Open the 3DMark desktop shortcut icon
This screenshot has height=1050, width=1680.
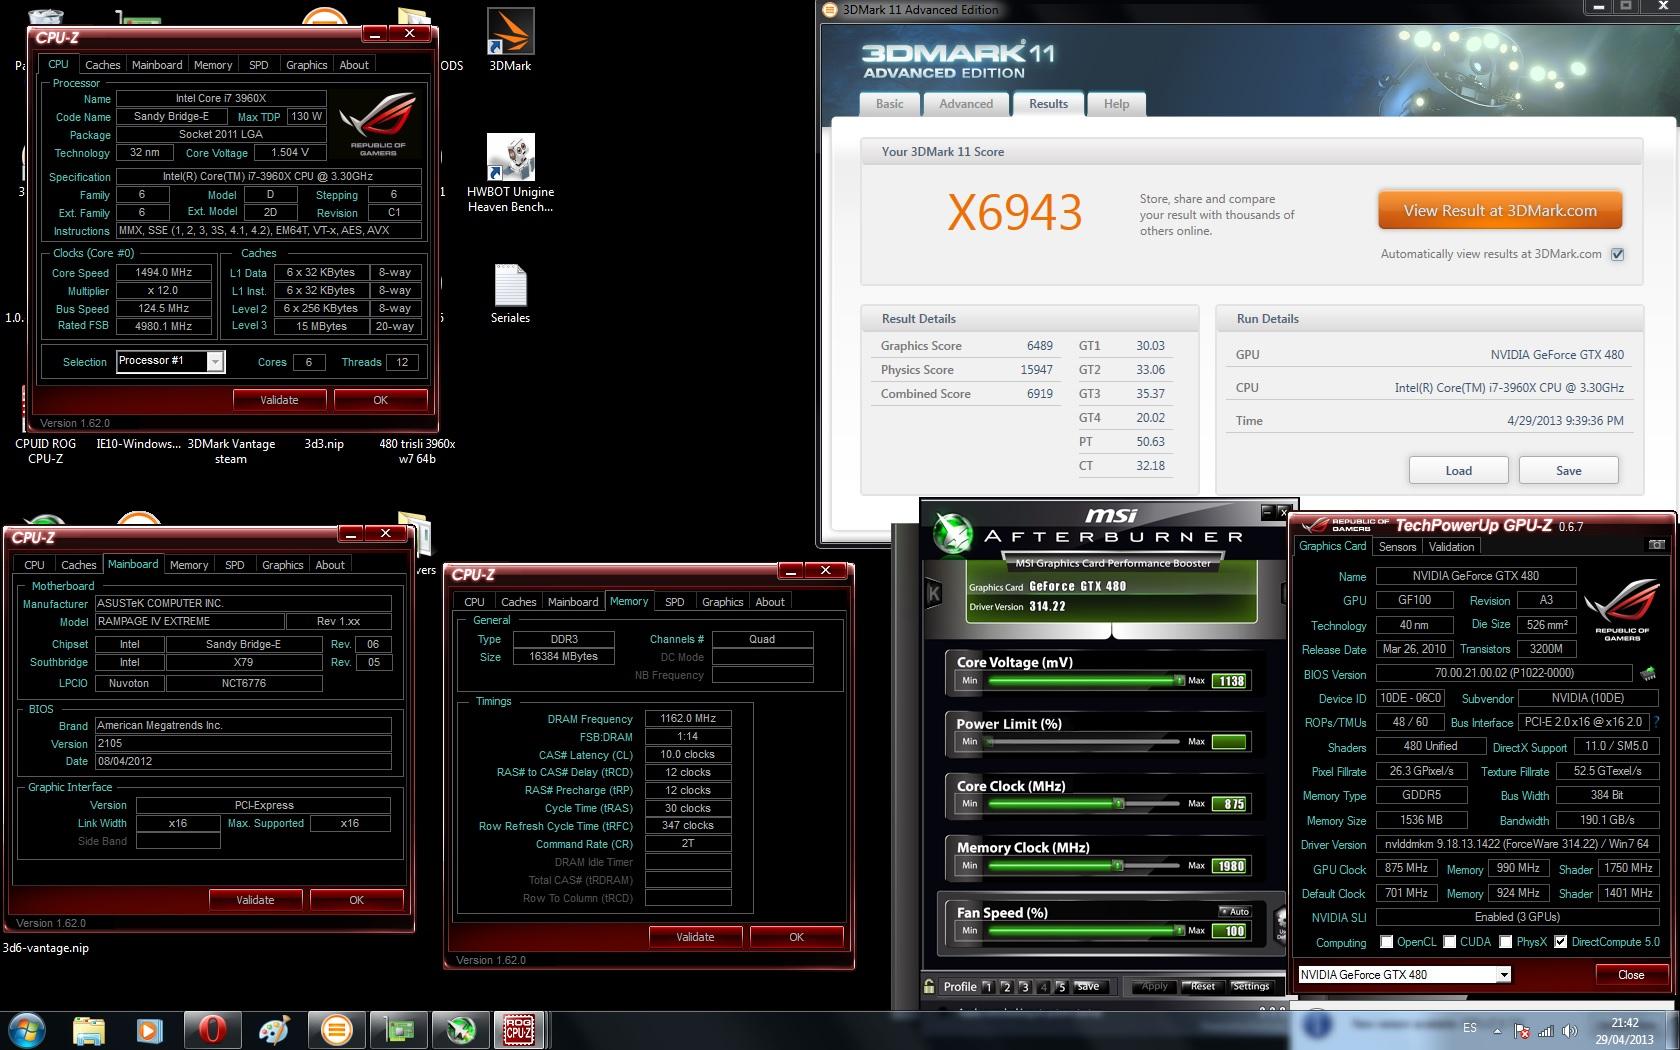510,32
